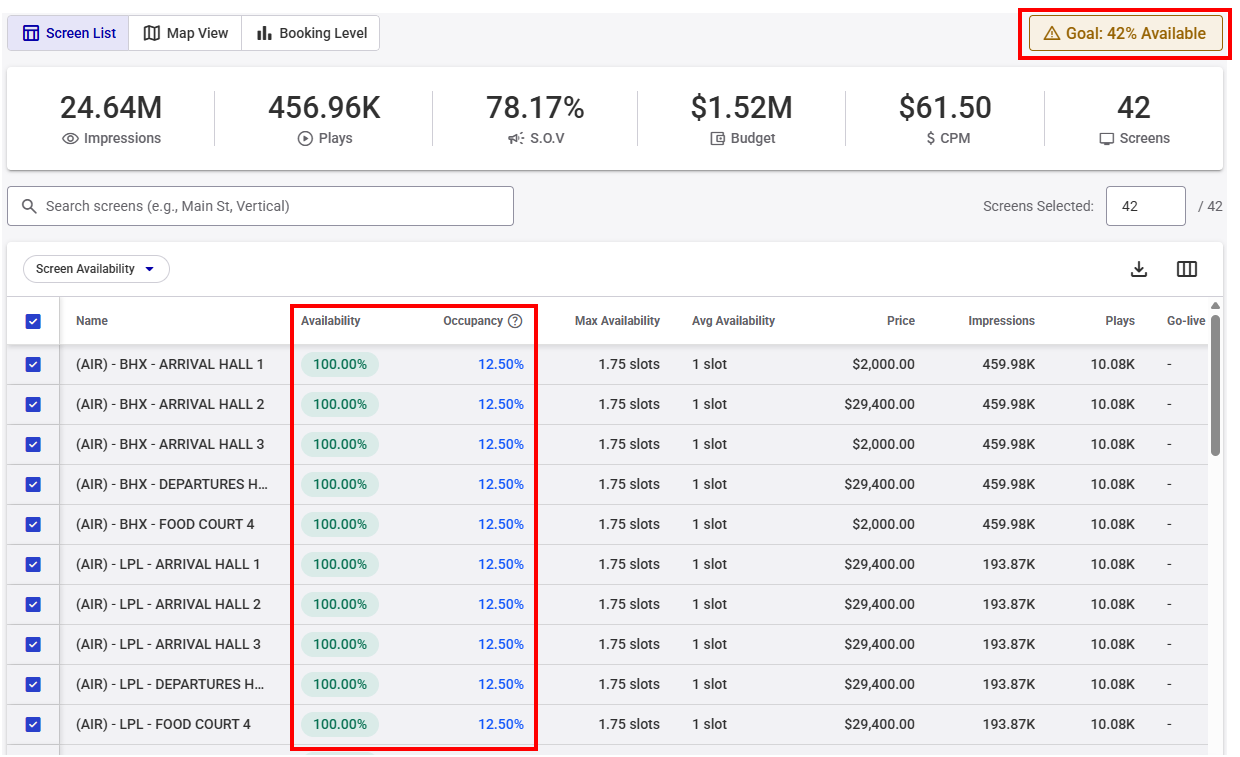Image resolution: width=1240 pixels, height=757 pixels.
Task: Click the play icon beside Plays
Action: pos(305,139)
